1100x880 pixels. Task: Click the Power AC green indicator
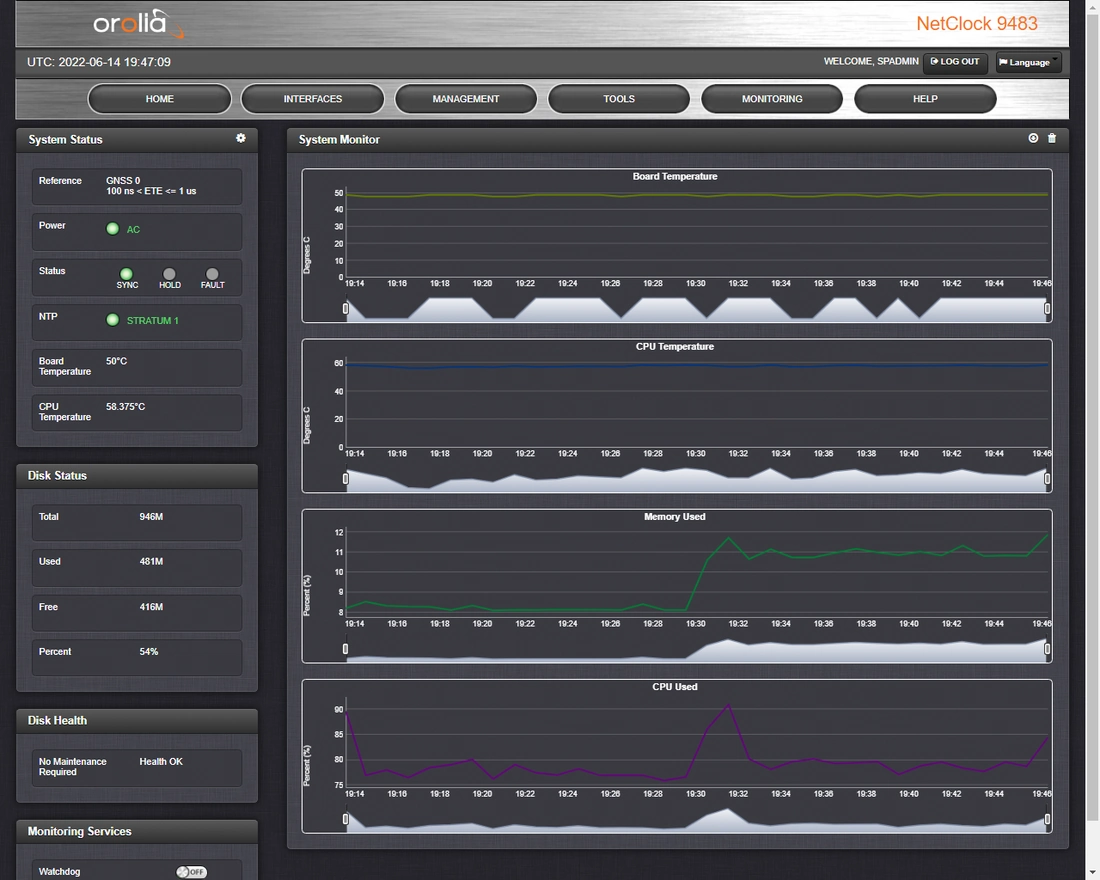pos(112,229)
